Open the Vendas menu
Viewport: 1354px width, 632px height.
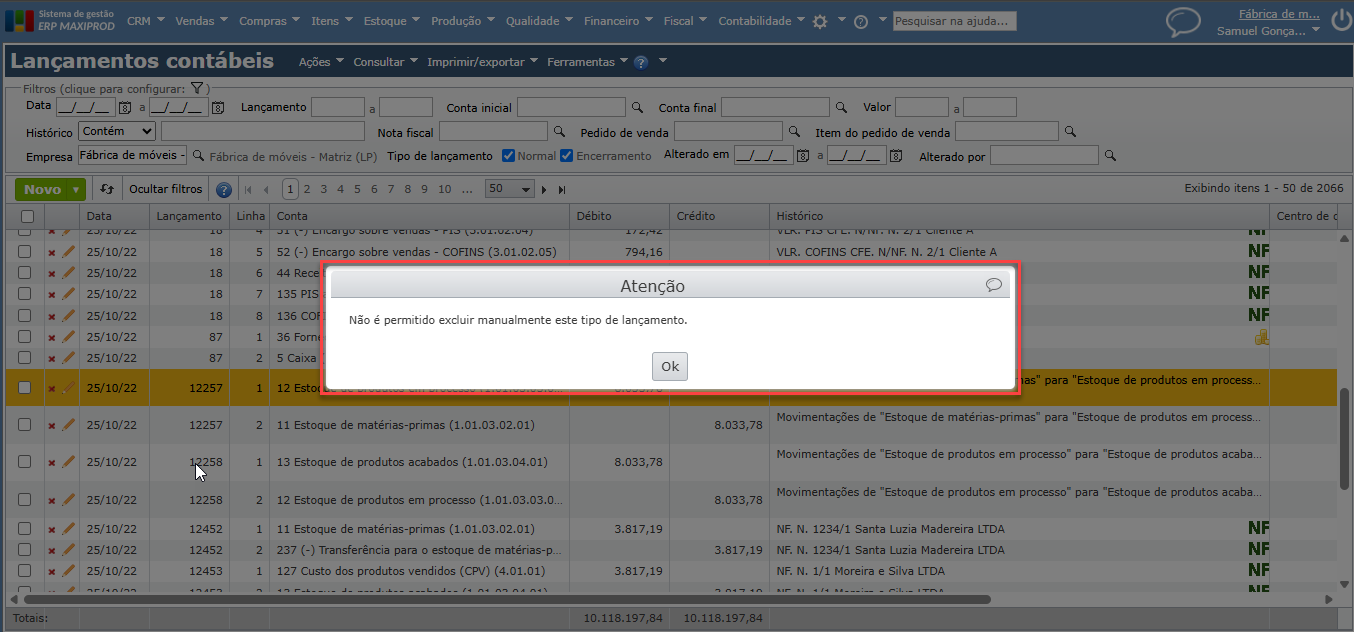pos(200,21)
